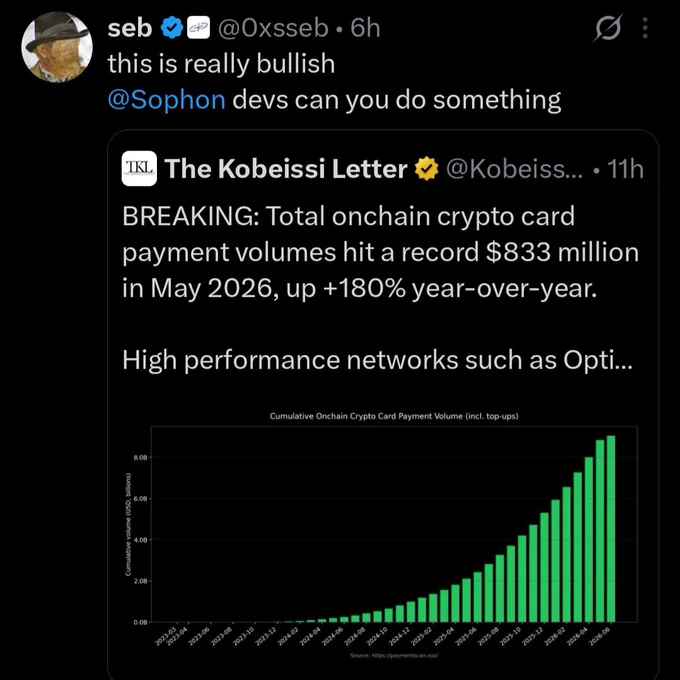Click The Kobeissi Letter account name
This screenshot has height=680, width=680.
(286, 169)
